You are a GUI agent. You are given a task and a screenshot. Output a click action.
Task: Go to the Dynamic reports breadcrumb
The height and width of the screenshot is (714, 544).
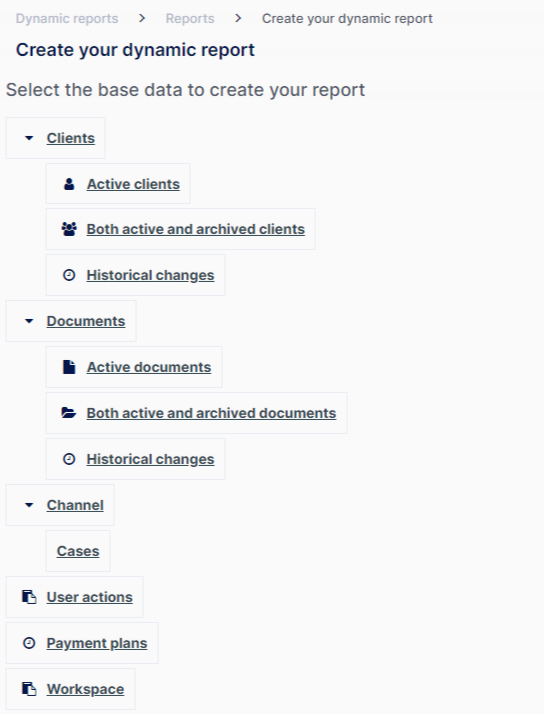67,19
